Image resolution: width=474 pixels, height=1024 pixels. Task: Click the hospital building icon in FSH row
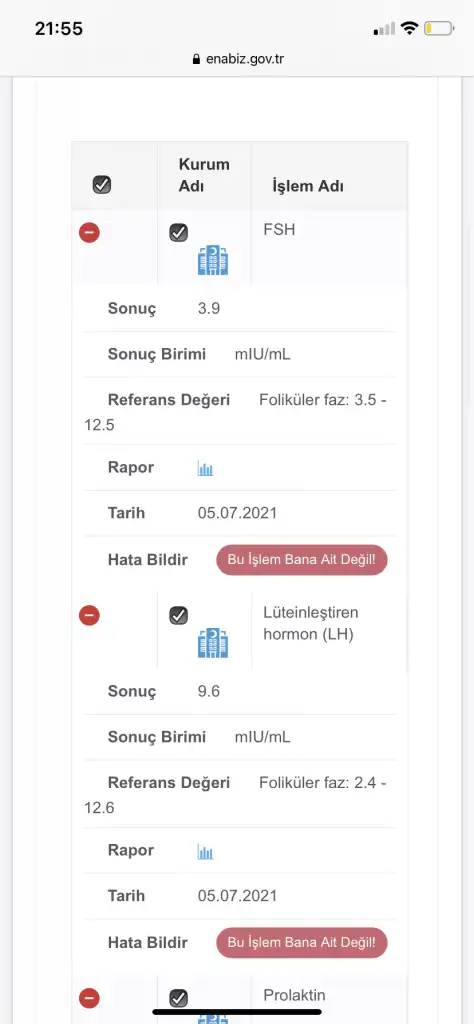coord(213,260)
